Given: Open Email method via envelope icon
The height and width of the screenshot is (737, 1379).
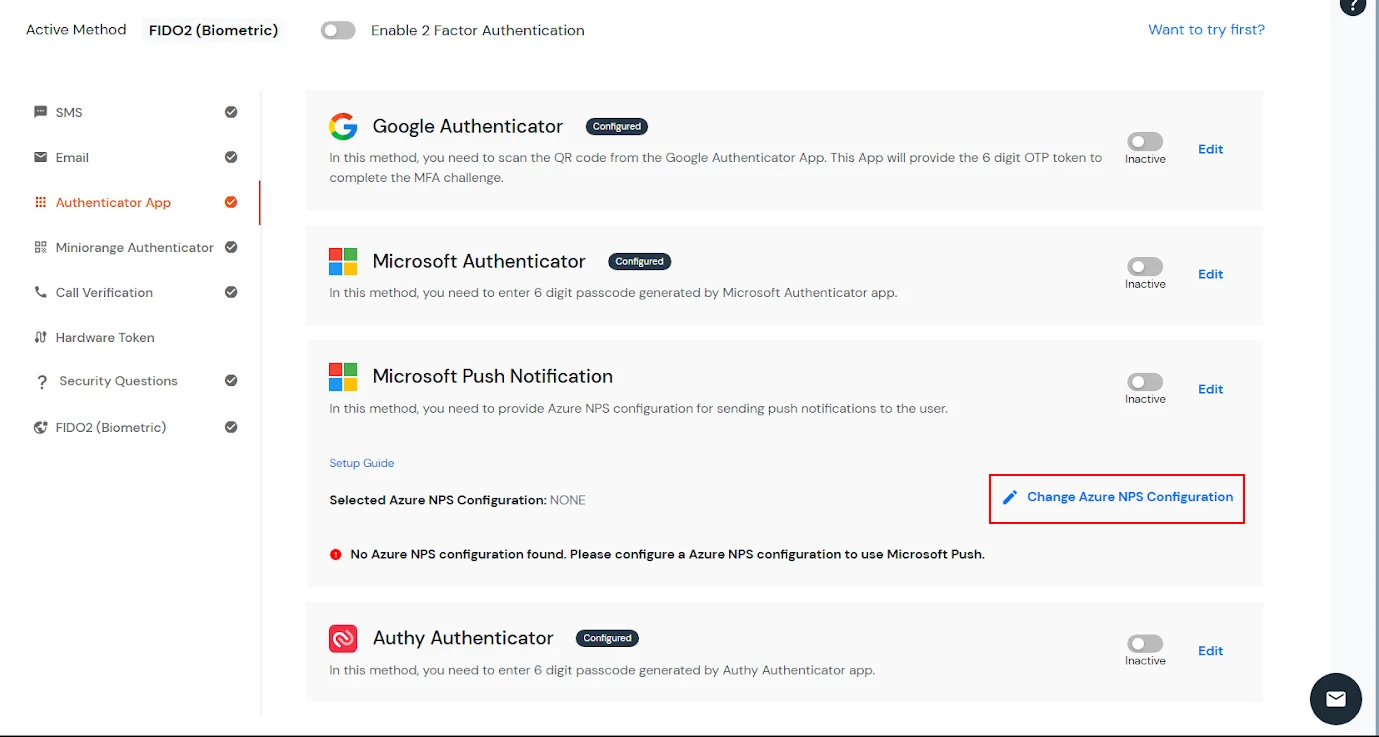Looking at the screenshot, I should click(x=40, y=157).
